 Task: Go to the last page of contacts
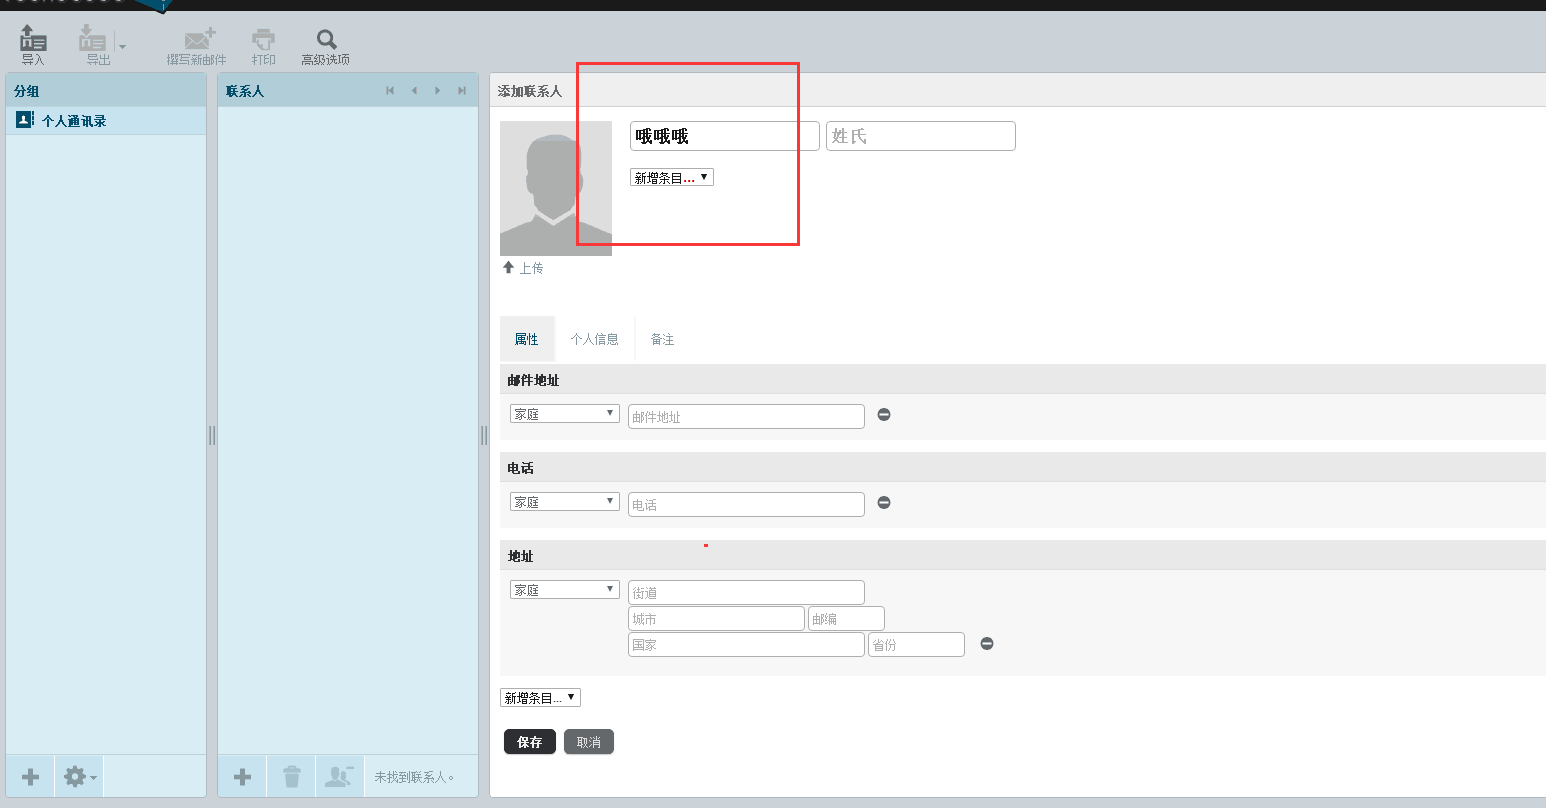462,91
